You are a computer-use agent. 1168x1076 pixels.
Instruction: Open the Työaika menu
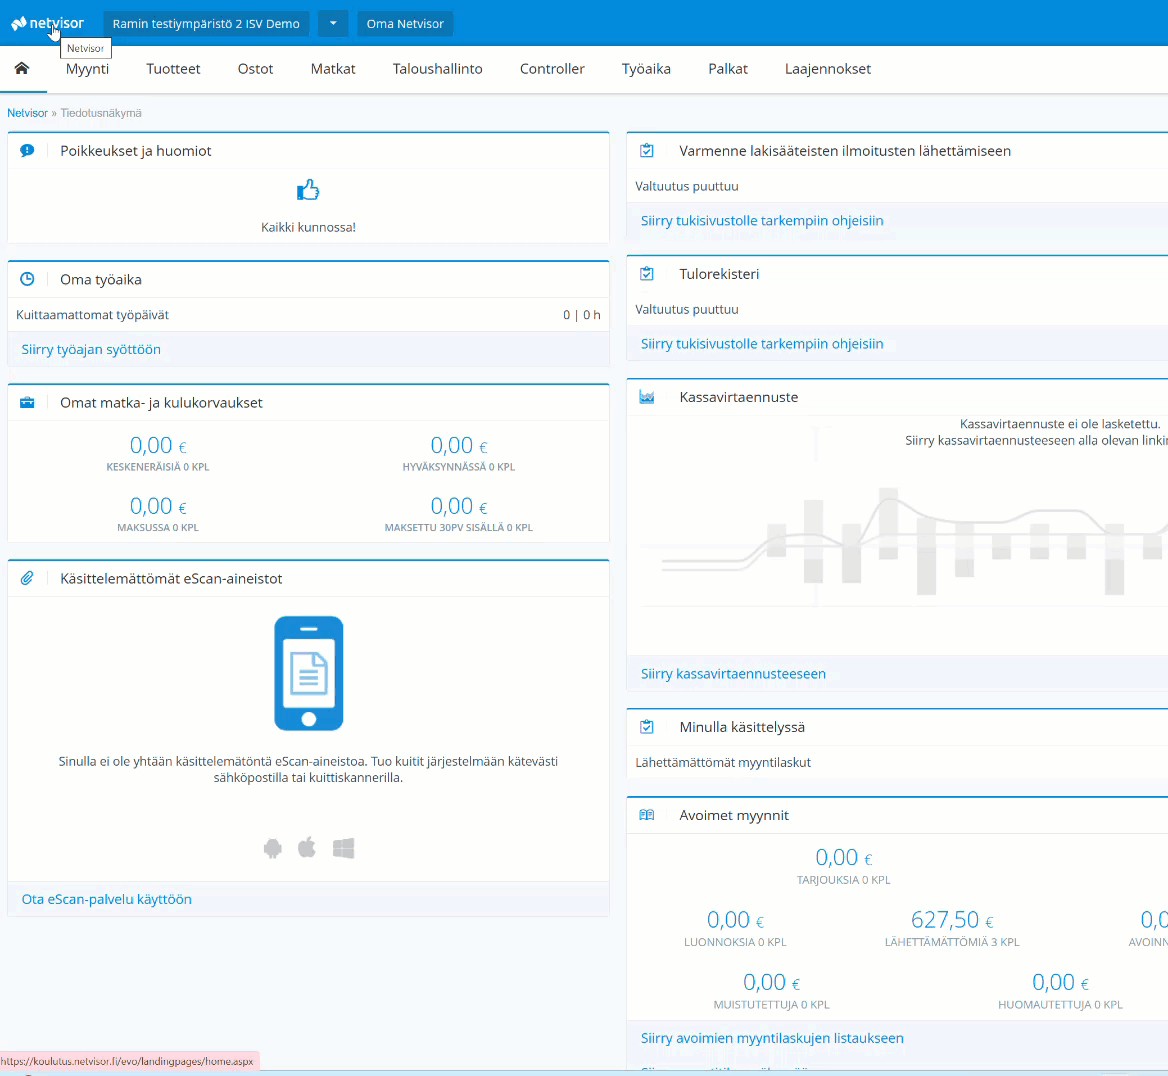(x=646, y=69)
